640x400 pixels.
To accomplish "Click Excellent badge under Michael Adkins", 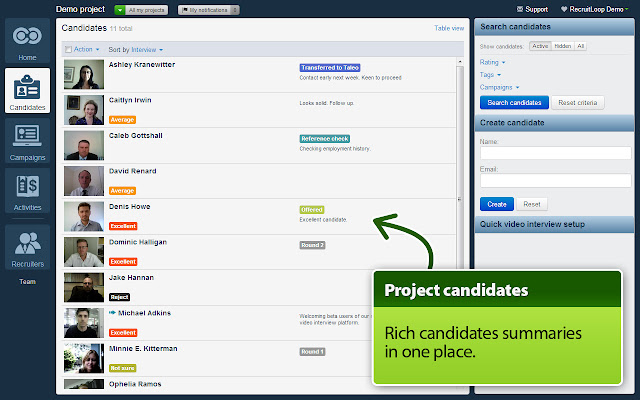I will pyautogui.click(x=123, y=333).
